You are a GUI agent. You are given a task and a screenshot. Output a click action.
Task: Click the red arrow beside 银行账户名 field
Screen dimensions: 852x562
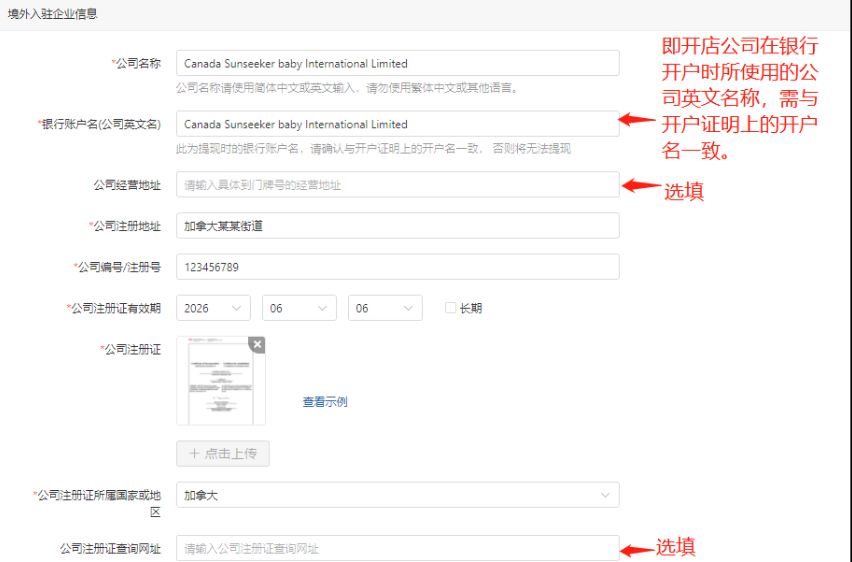point(637,120)
